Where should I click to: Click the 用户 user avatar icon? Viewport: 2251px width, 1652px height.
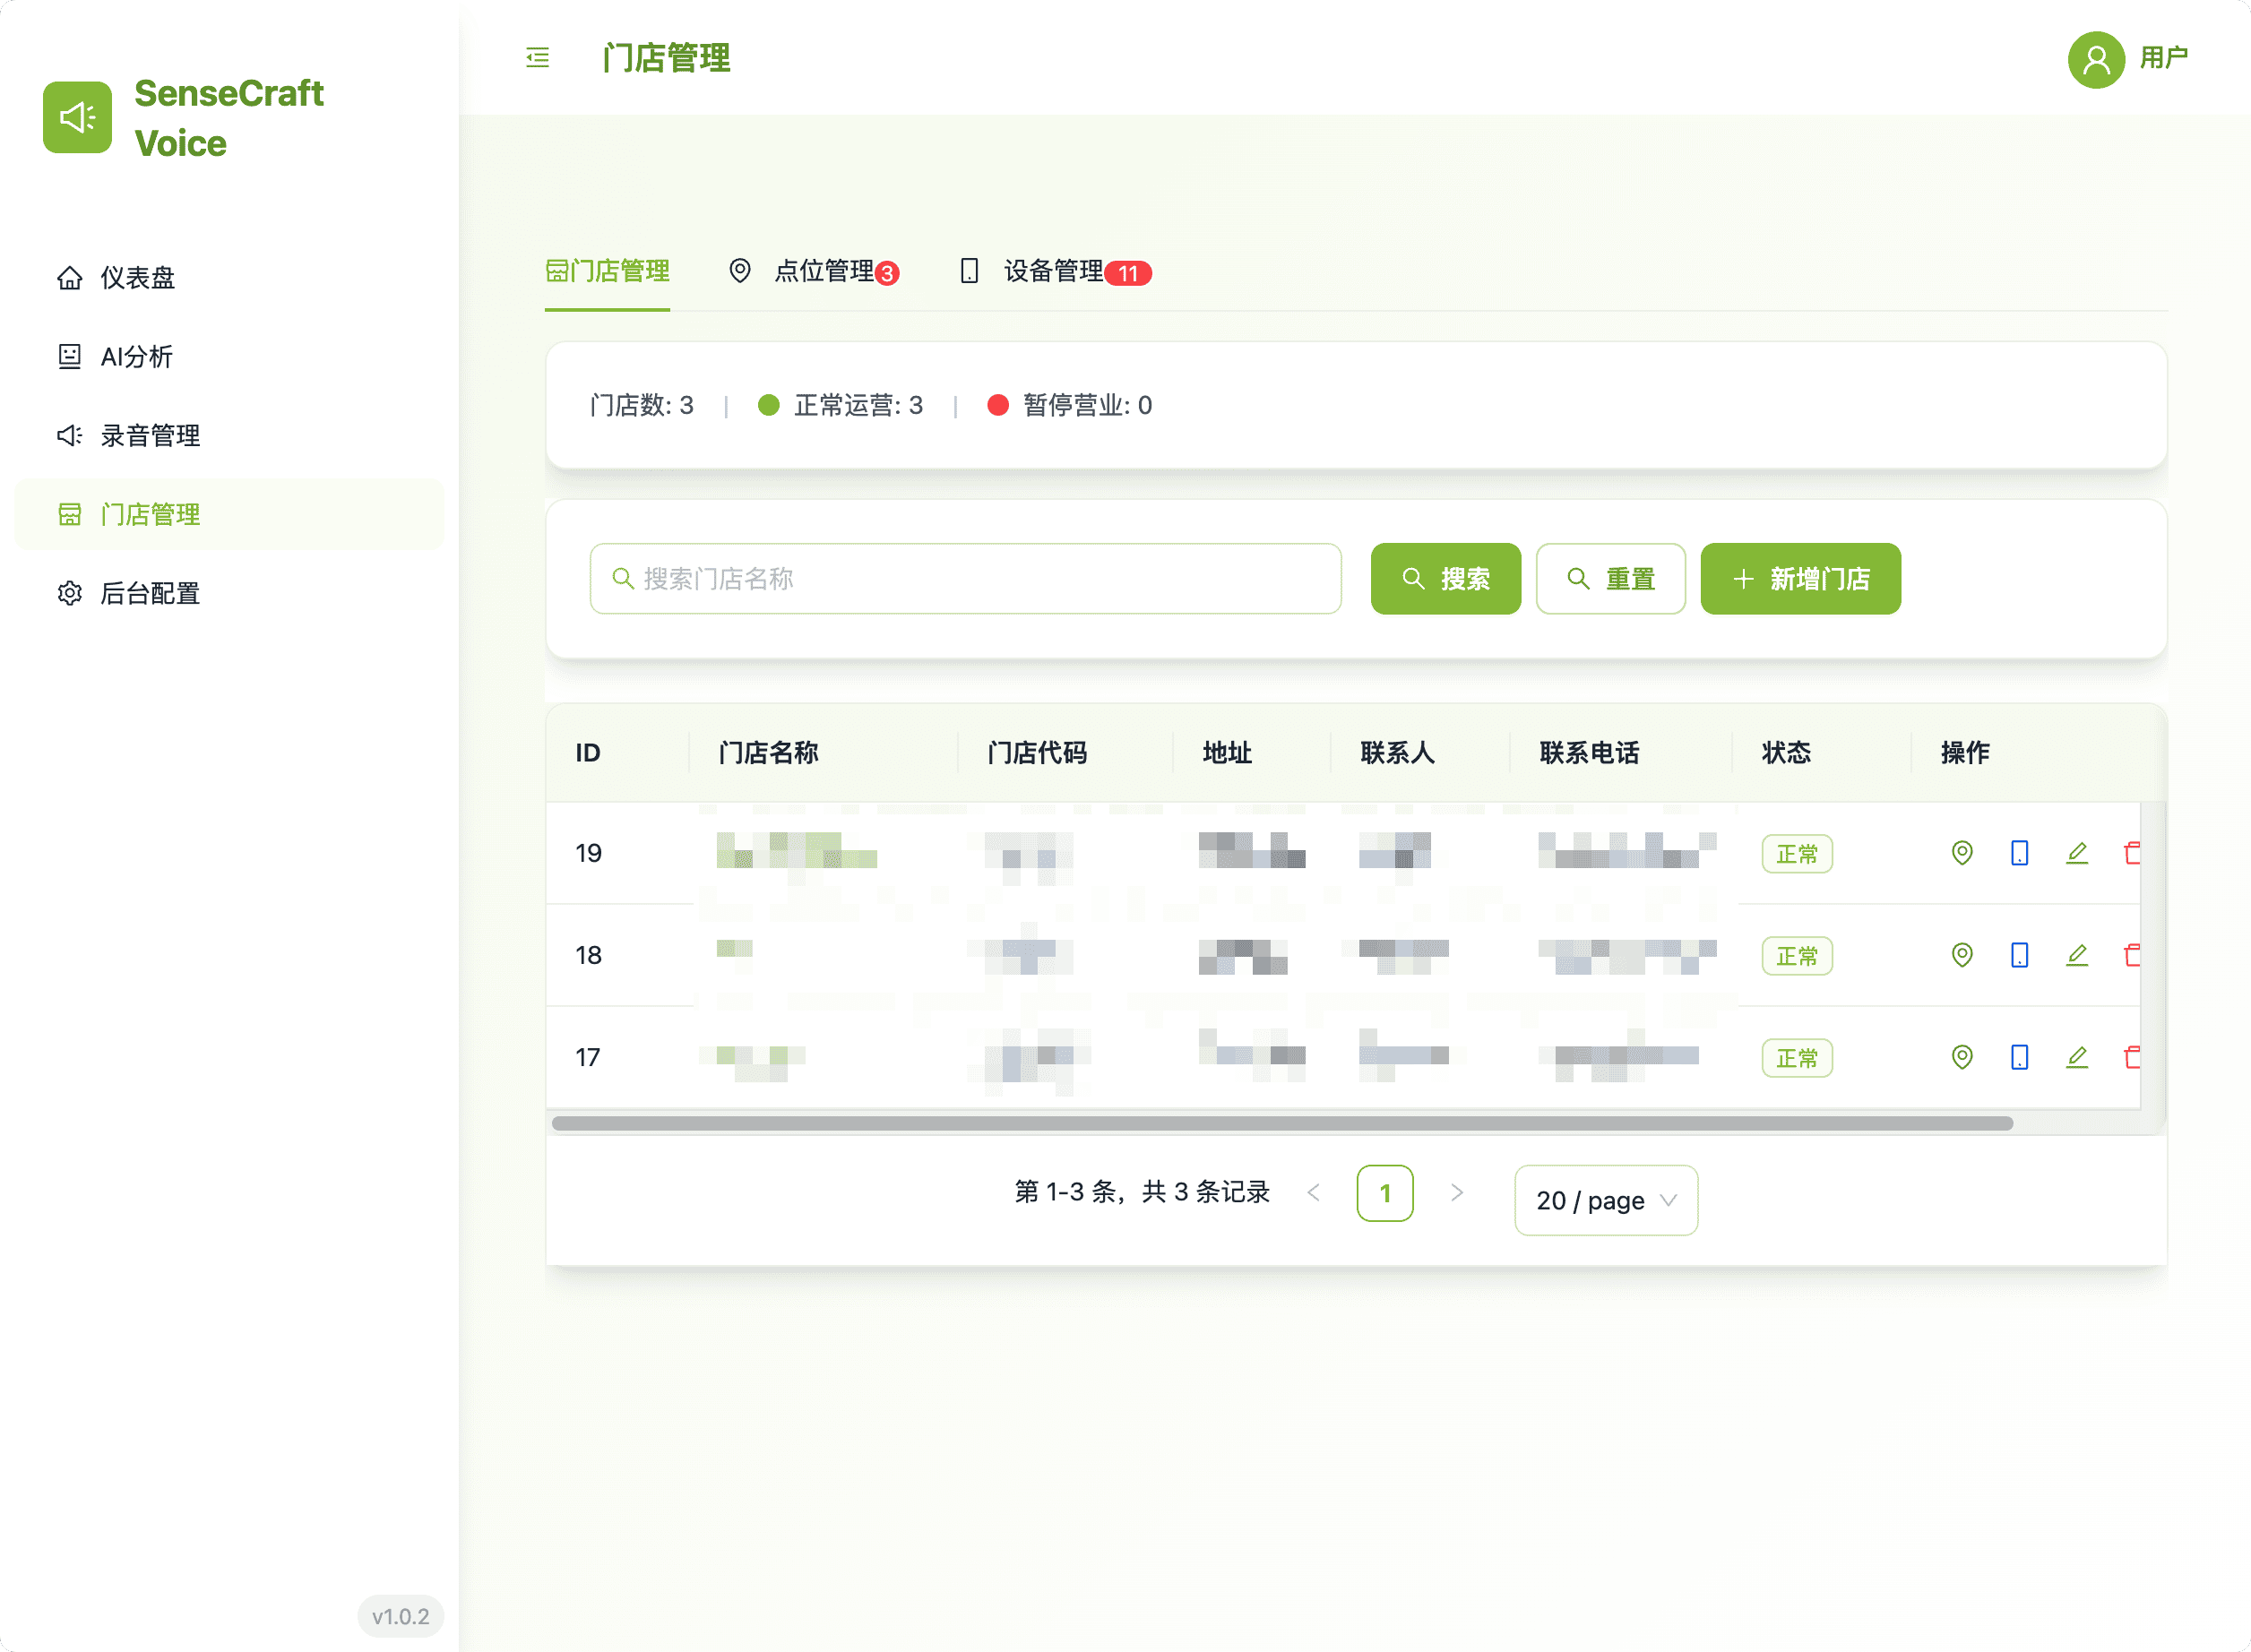click(x=2096, y=60)
